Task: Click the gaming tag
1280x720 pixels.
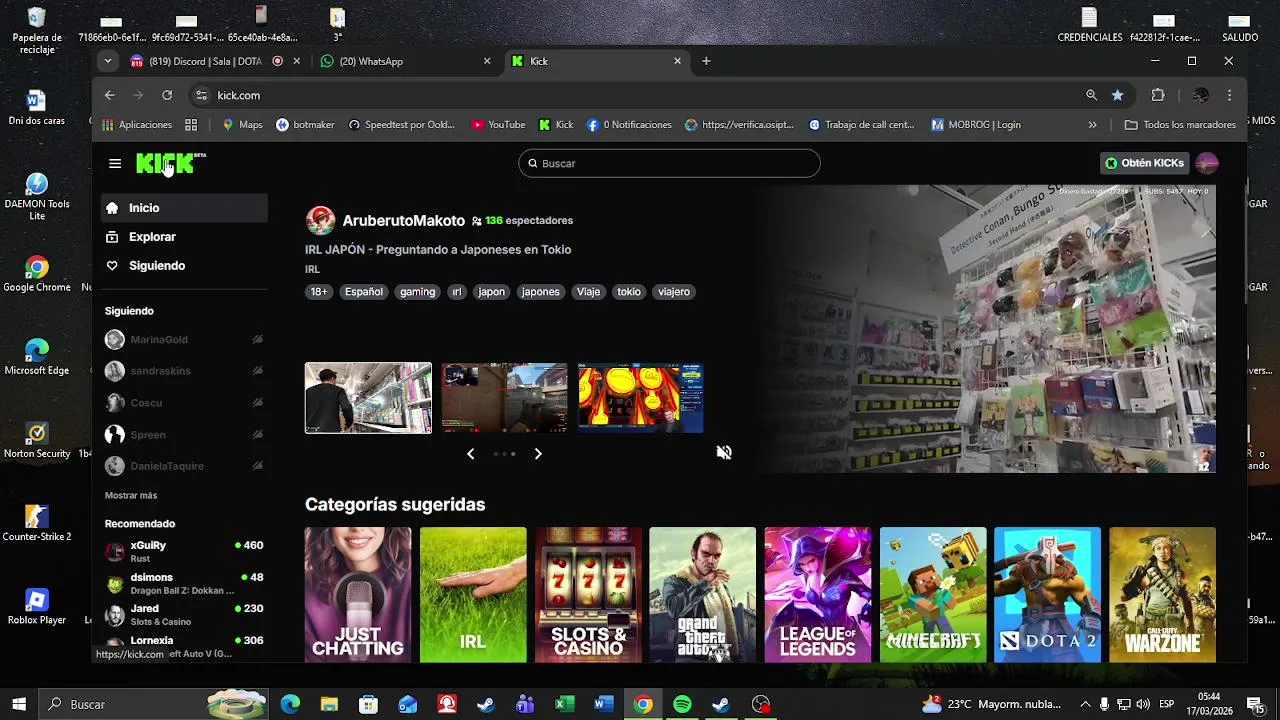Action: pyautogui.click(x=418, y=292)
